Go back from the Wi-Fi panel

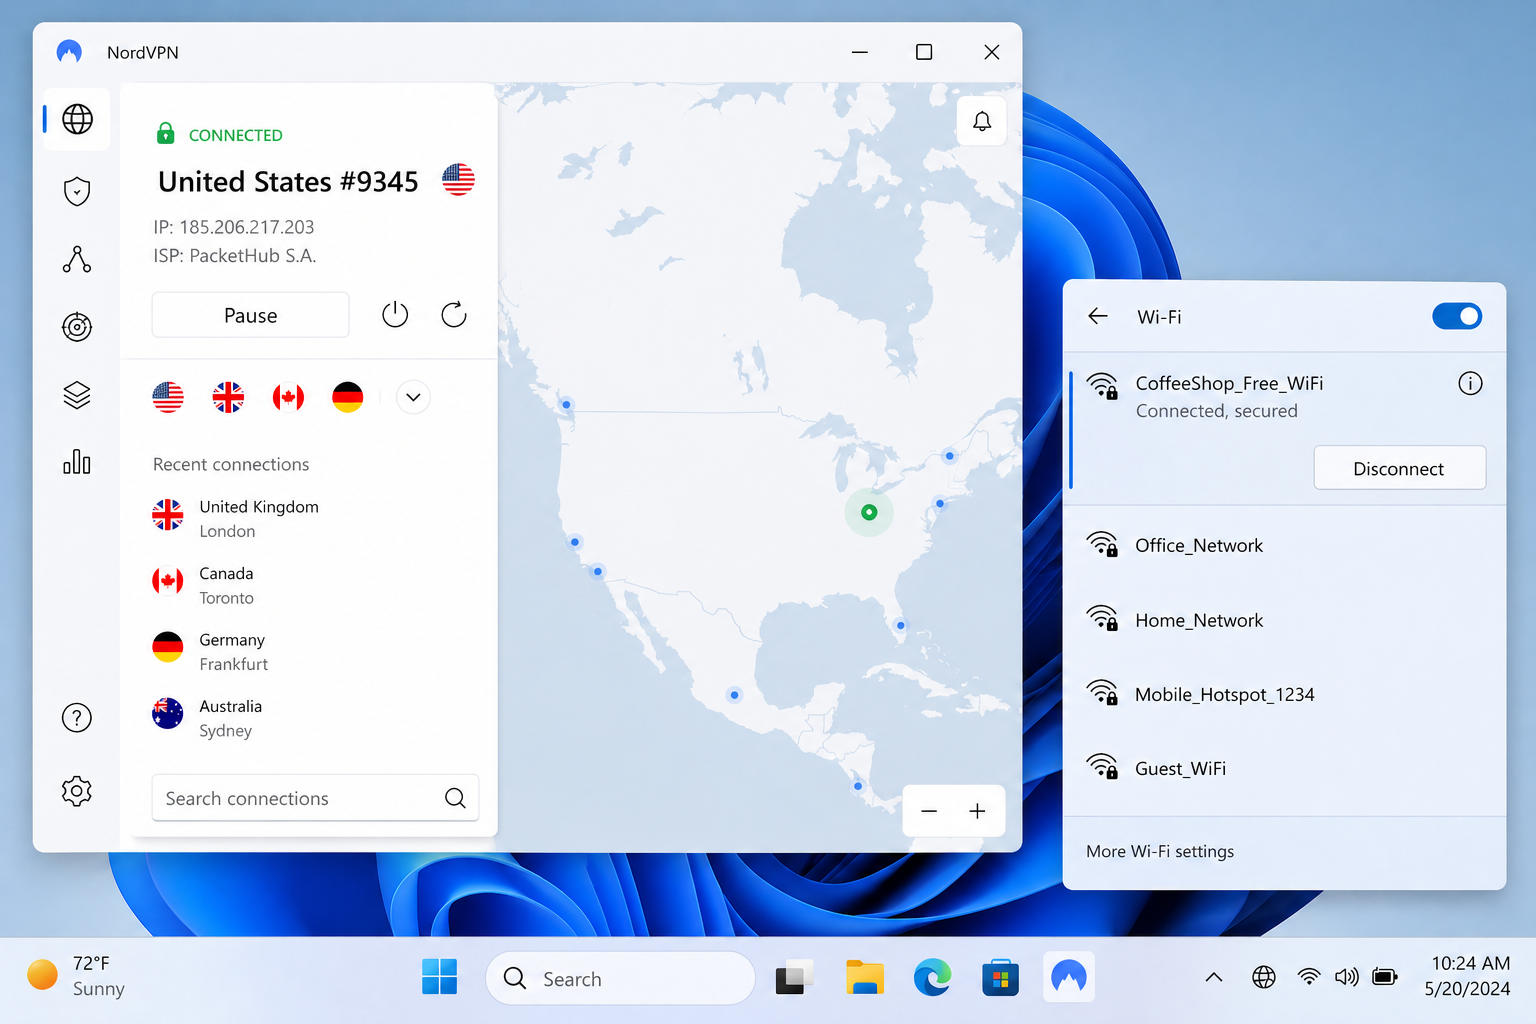click(1098, 316)
